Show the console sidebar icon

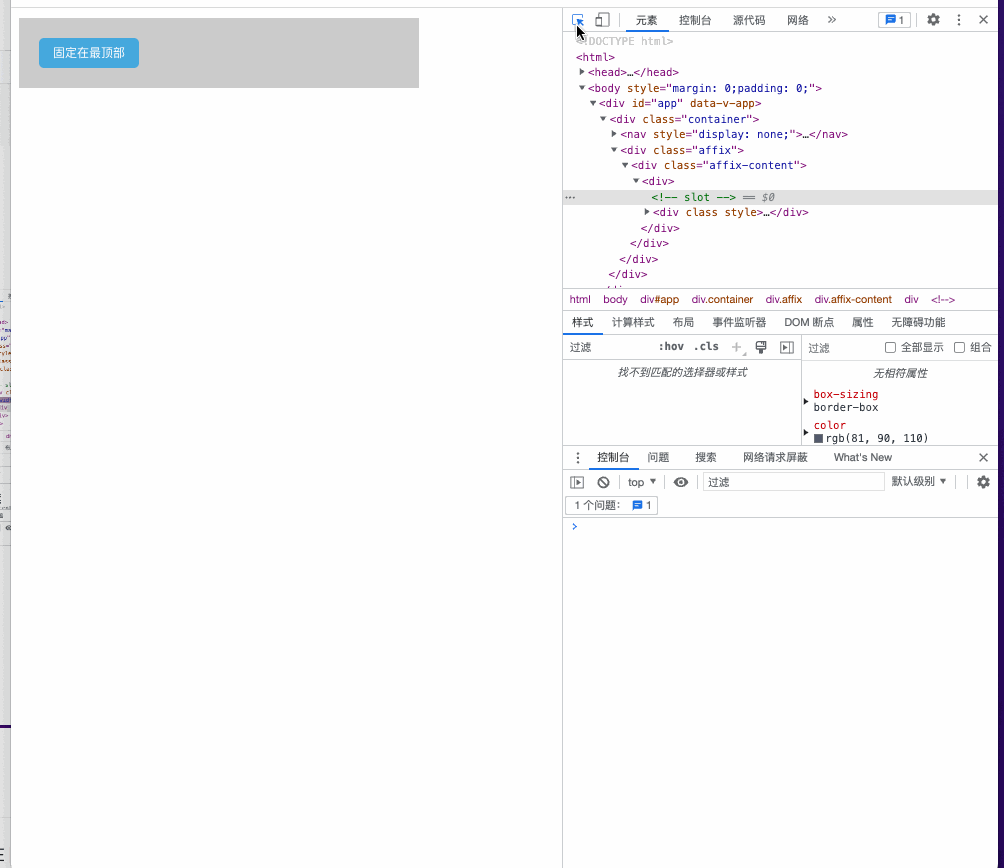[577, 481]
